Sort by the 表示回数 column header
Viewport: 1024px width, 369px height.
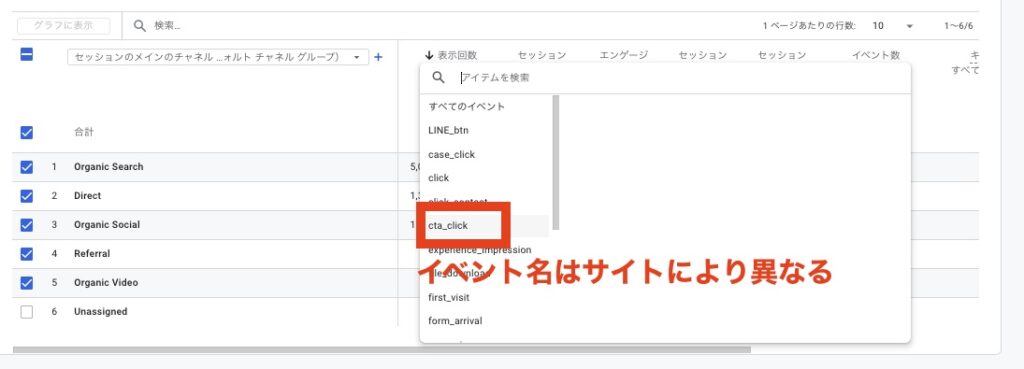tap(457, 56)
